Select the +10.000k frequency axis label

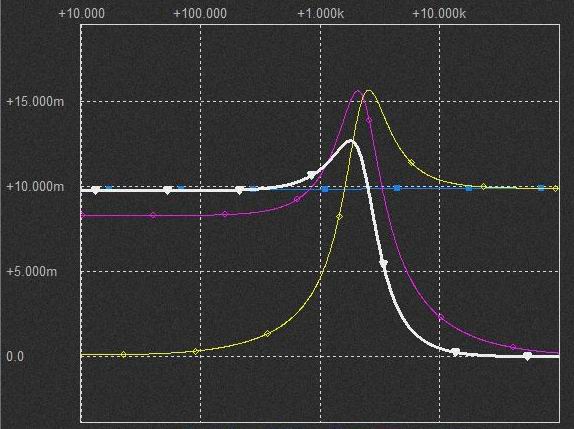click(x=439, y=14)
